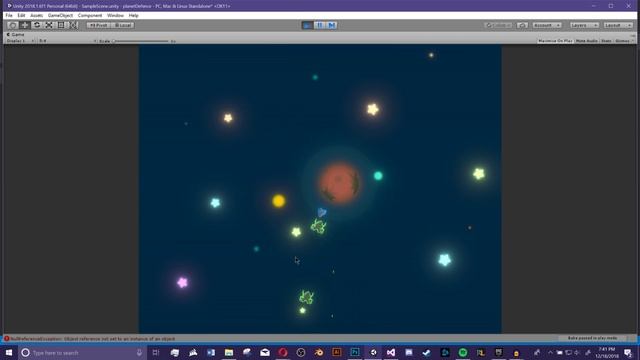Screen dimensions: 640x360
Task: Open Spotify from the taskbar
Action: pos(463,353)
